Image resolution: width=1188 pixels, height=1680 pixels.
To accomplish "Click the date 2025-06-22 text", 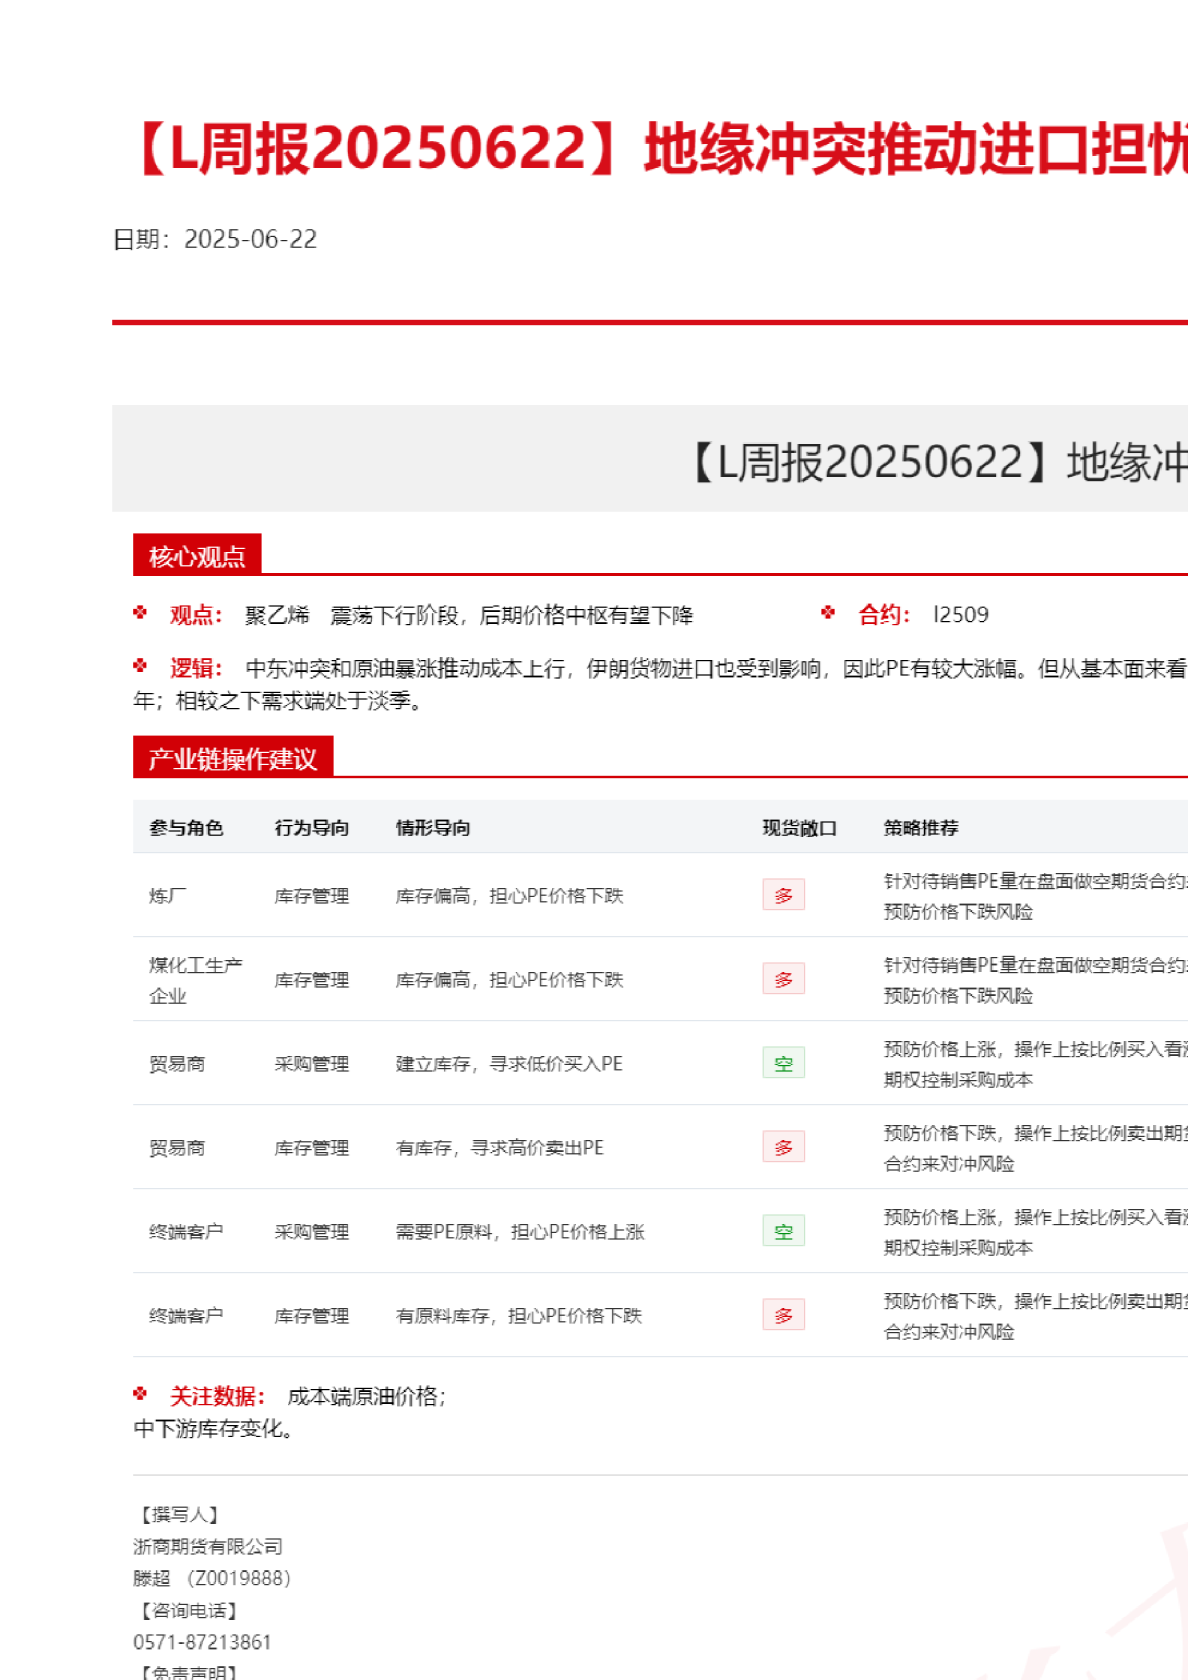I will click(x=250, y=240).
